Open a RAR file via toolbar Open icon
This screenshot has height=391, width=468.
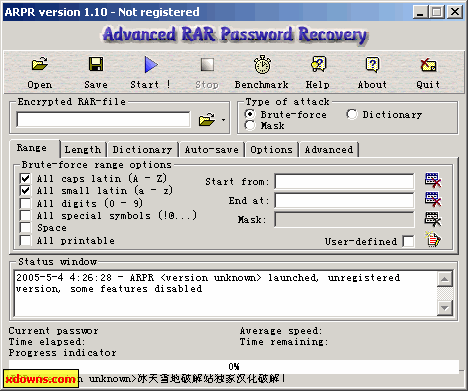click(40, 64)
